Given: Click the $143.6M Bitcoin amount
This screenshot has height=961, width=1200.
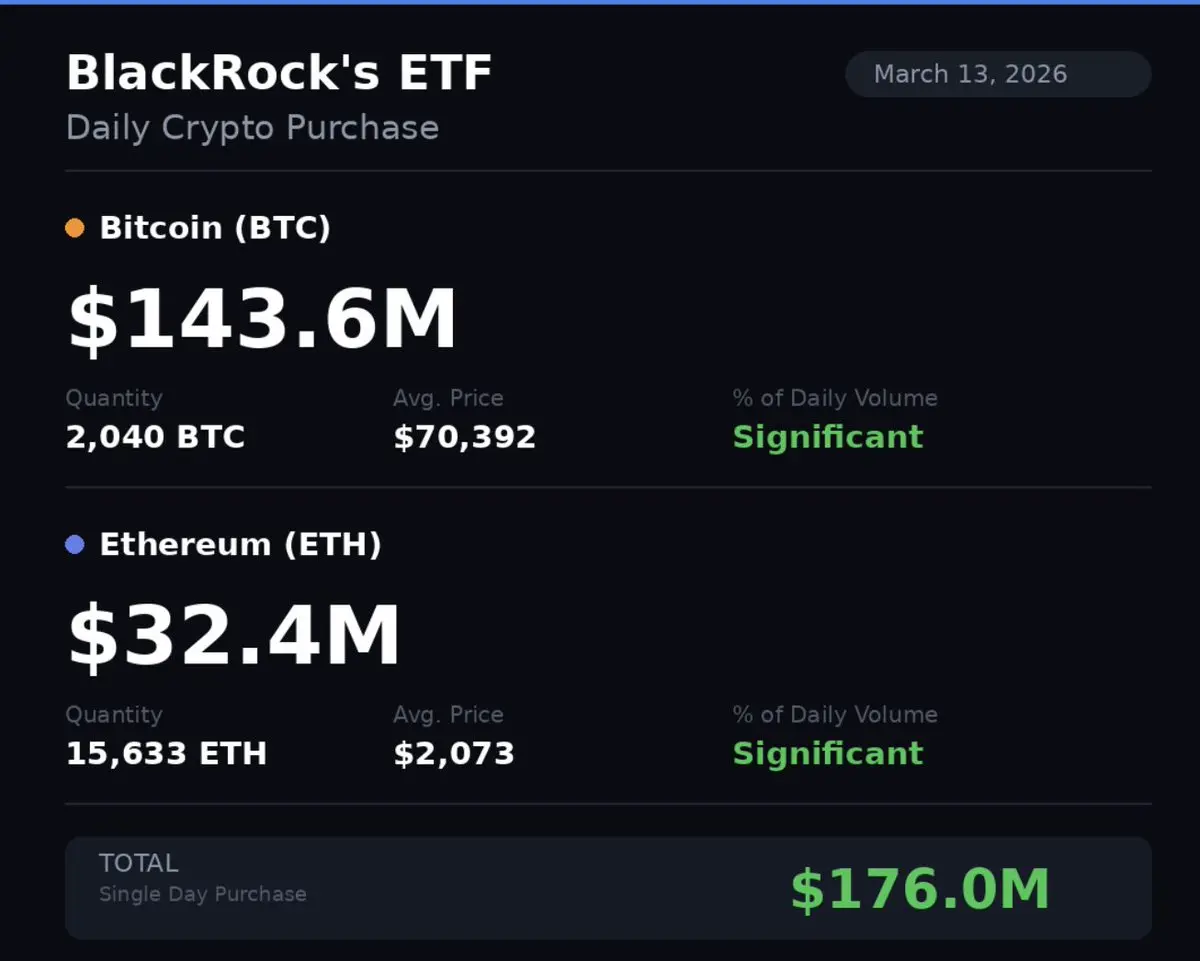Looking at the screenshot, I should pos(262,319).
